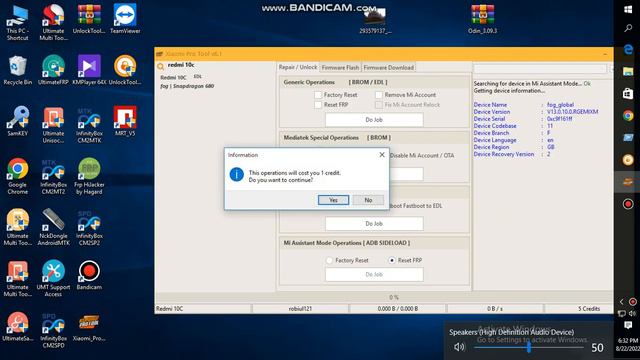The height and width of the screenshot is (360, 640).
Task: Click Do Job in Mi Assistant Mode Operations
Action: coord(374,274)
